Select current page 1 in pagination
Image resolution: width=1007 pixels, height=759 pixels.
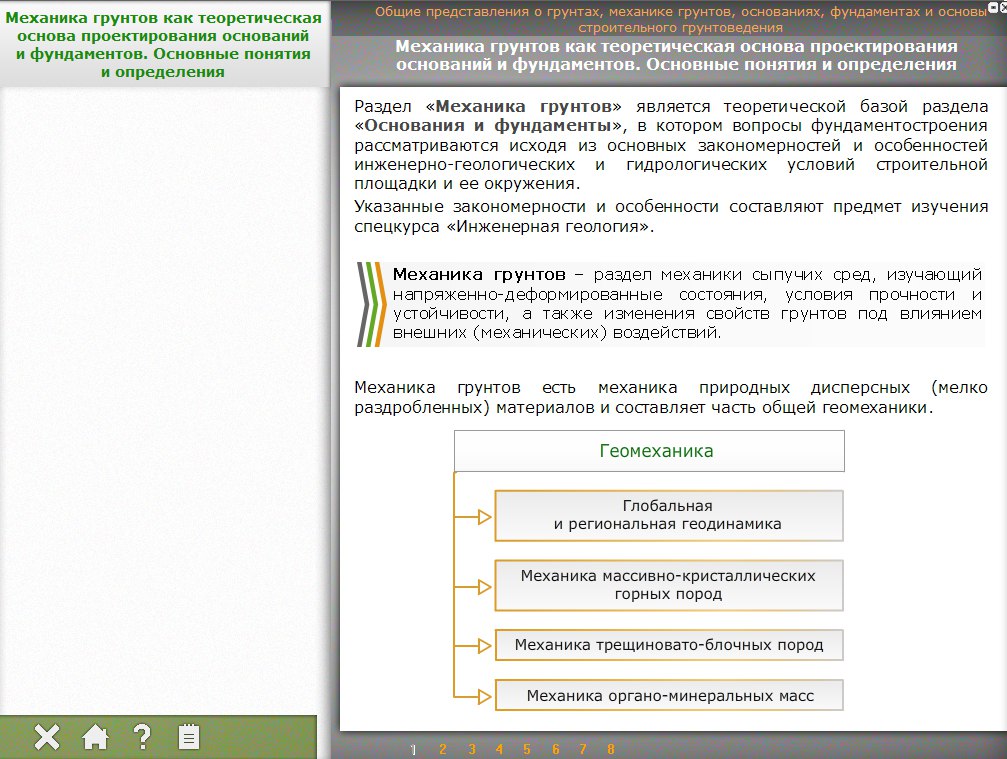coord(413,749)
